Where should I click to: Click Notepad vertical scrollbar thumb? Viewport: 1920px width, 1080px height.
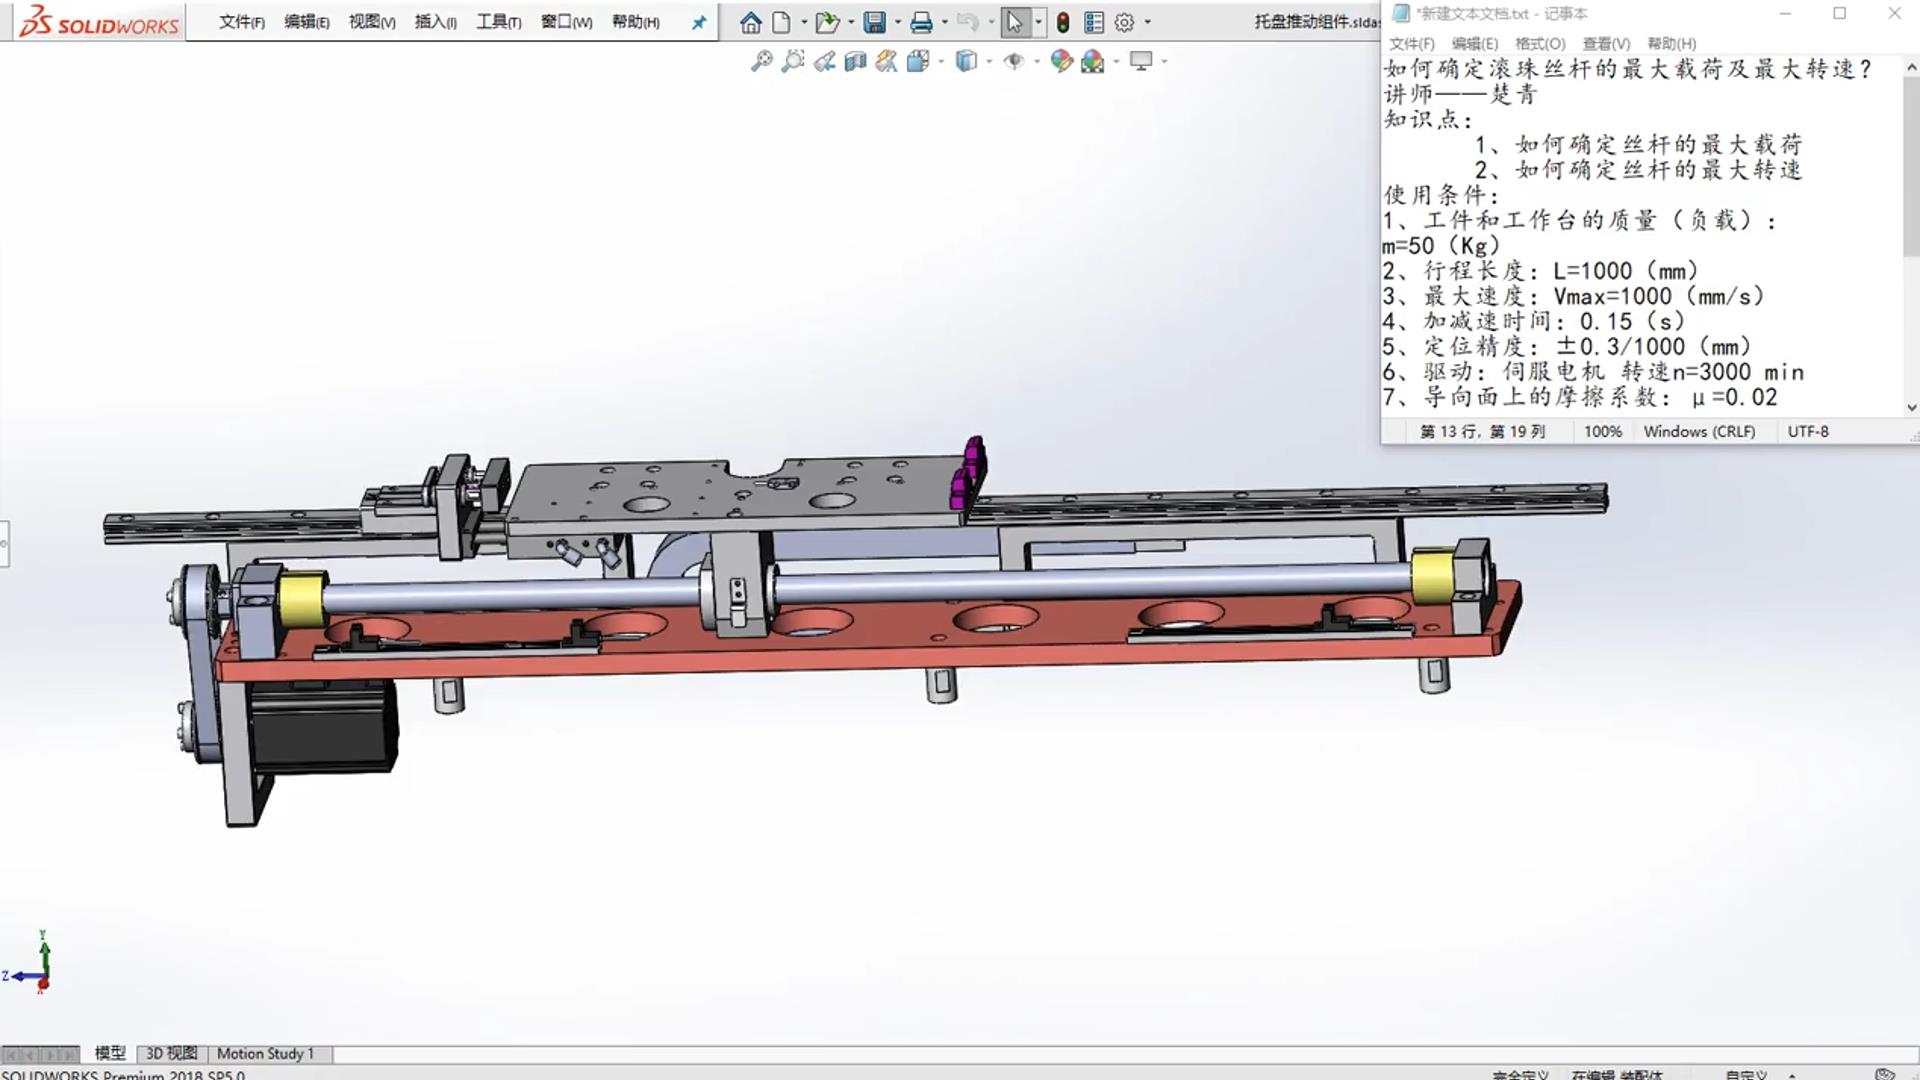[1911, 165]
